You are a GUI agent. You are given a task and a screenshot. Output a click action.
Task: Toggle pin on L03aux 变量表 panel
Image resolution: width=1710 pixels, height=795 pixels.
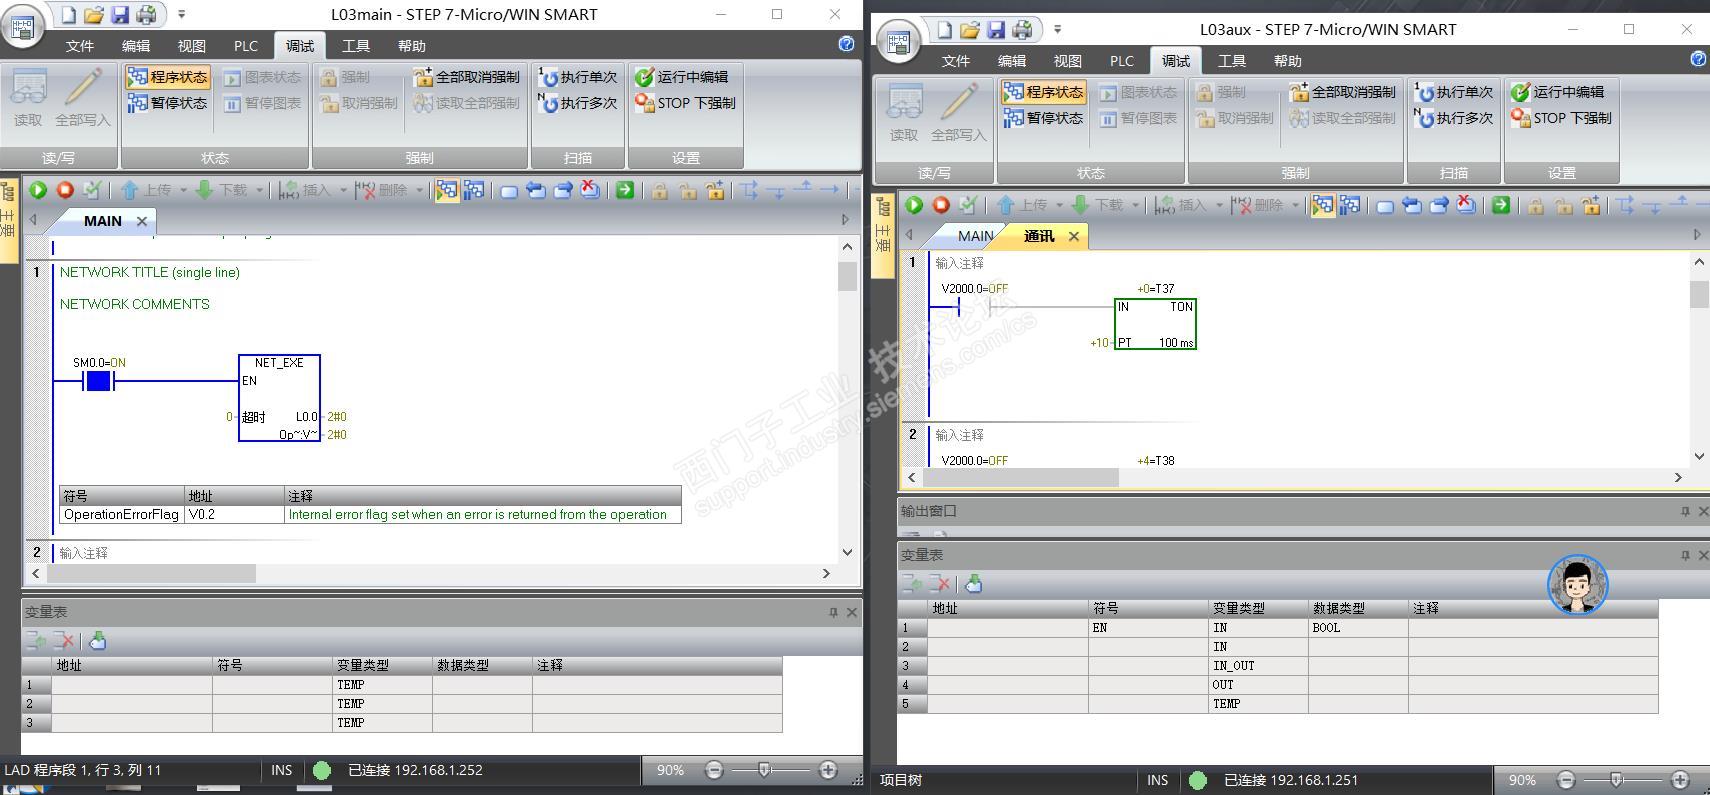coord(1685,555)
